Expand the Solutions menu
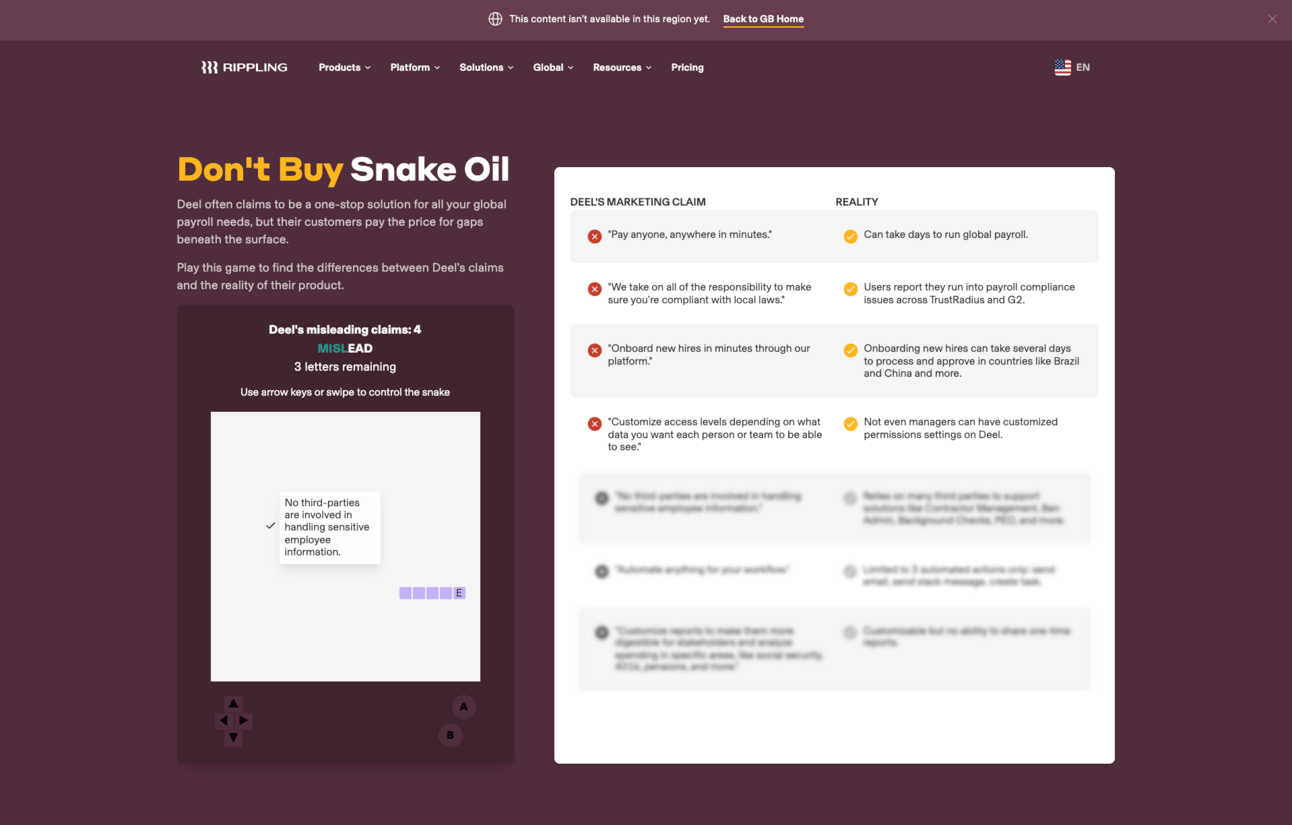This screenshot has height=825, width=1292. 486,67
